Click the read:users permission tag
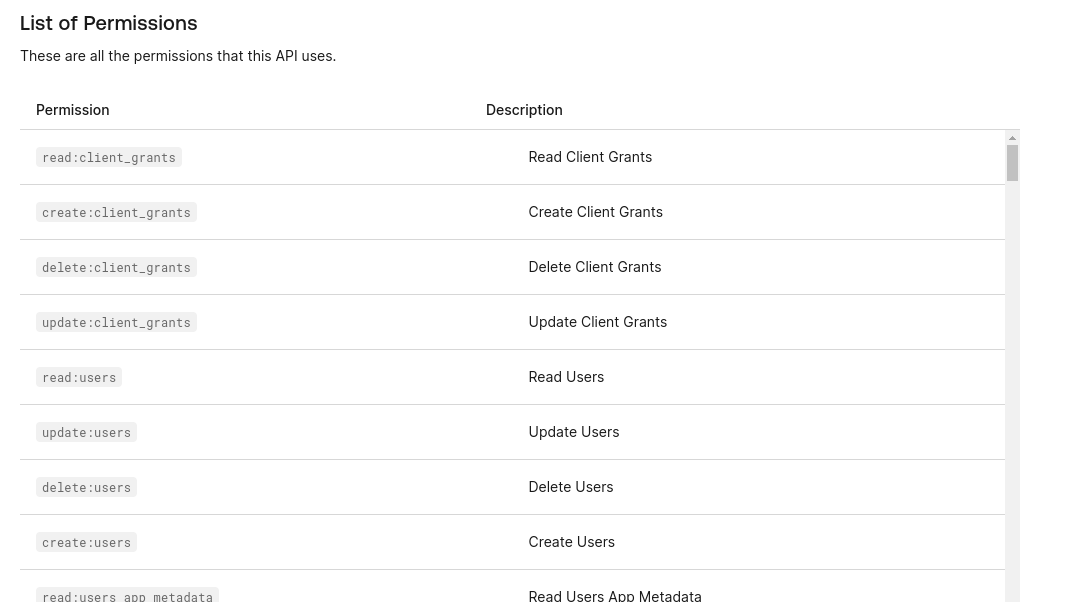The width and height of the screenshot is (1089, 602). [79, 377]
